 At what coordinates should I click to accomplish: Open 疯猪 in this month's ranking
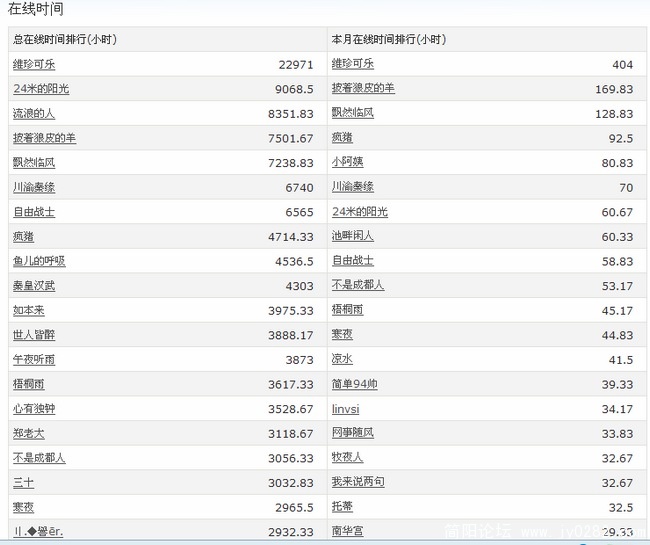click(x=342, y=138)
